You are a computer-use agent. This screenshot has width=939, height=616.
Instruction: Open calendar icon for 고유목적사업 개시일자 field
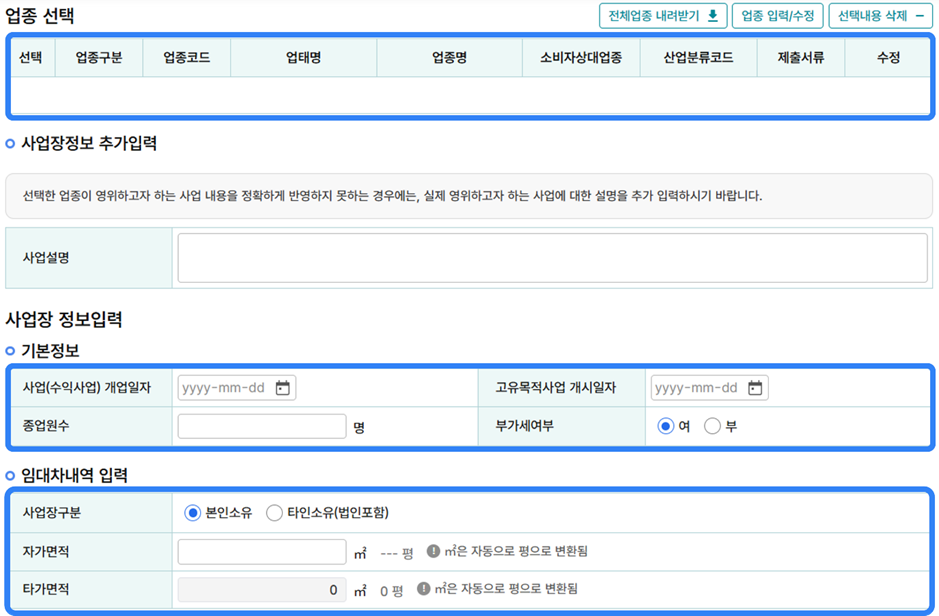755,388
